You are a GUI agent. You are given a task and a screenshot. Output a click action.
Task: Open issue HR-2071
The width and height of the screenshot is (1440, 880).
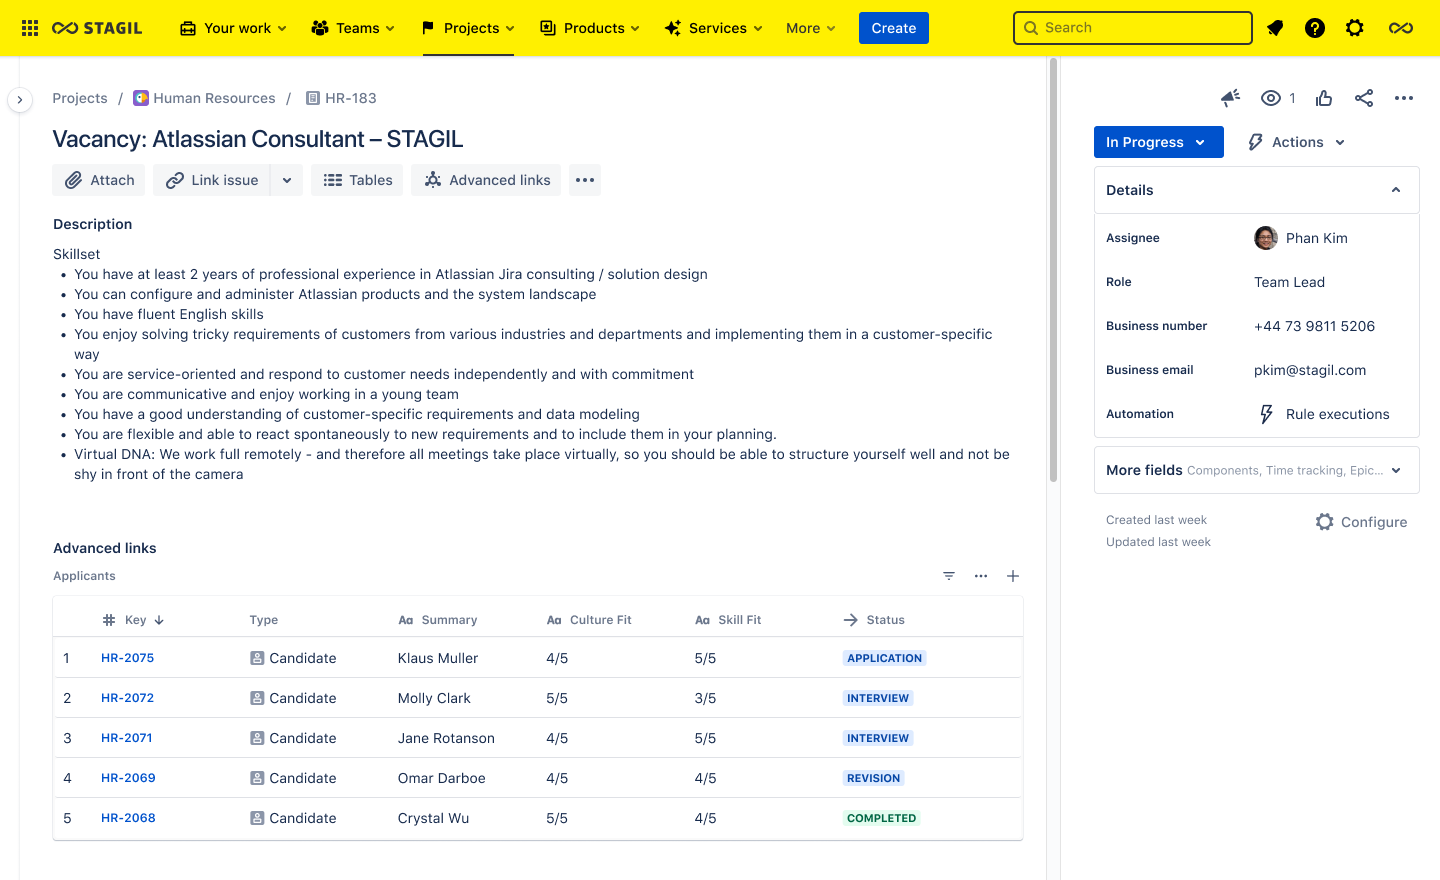(126, 738)
